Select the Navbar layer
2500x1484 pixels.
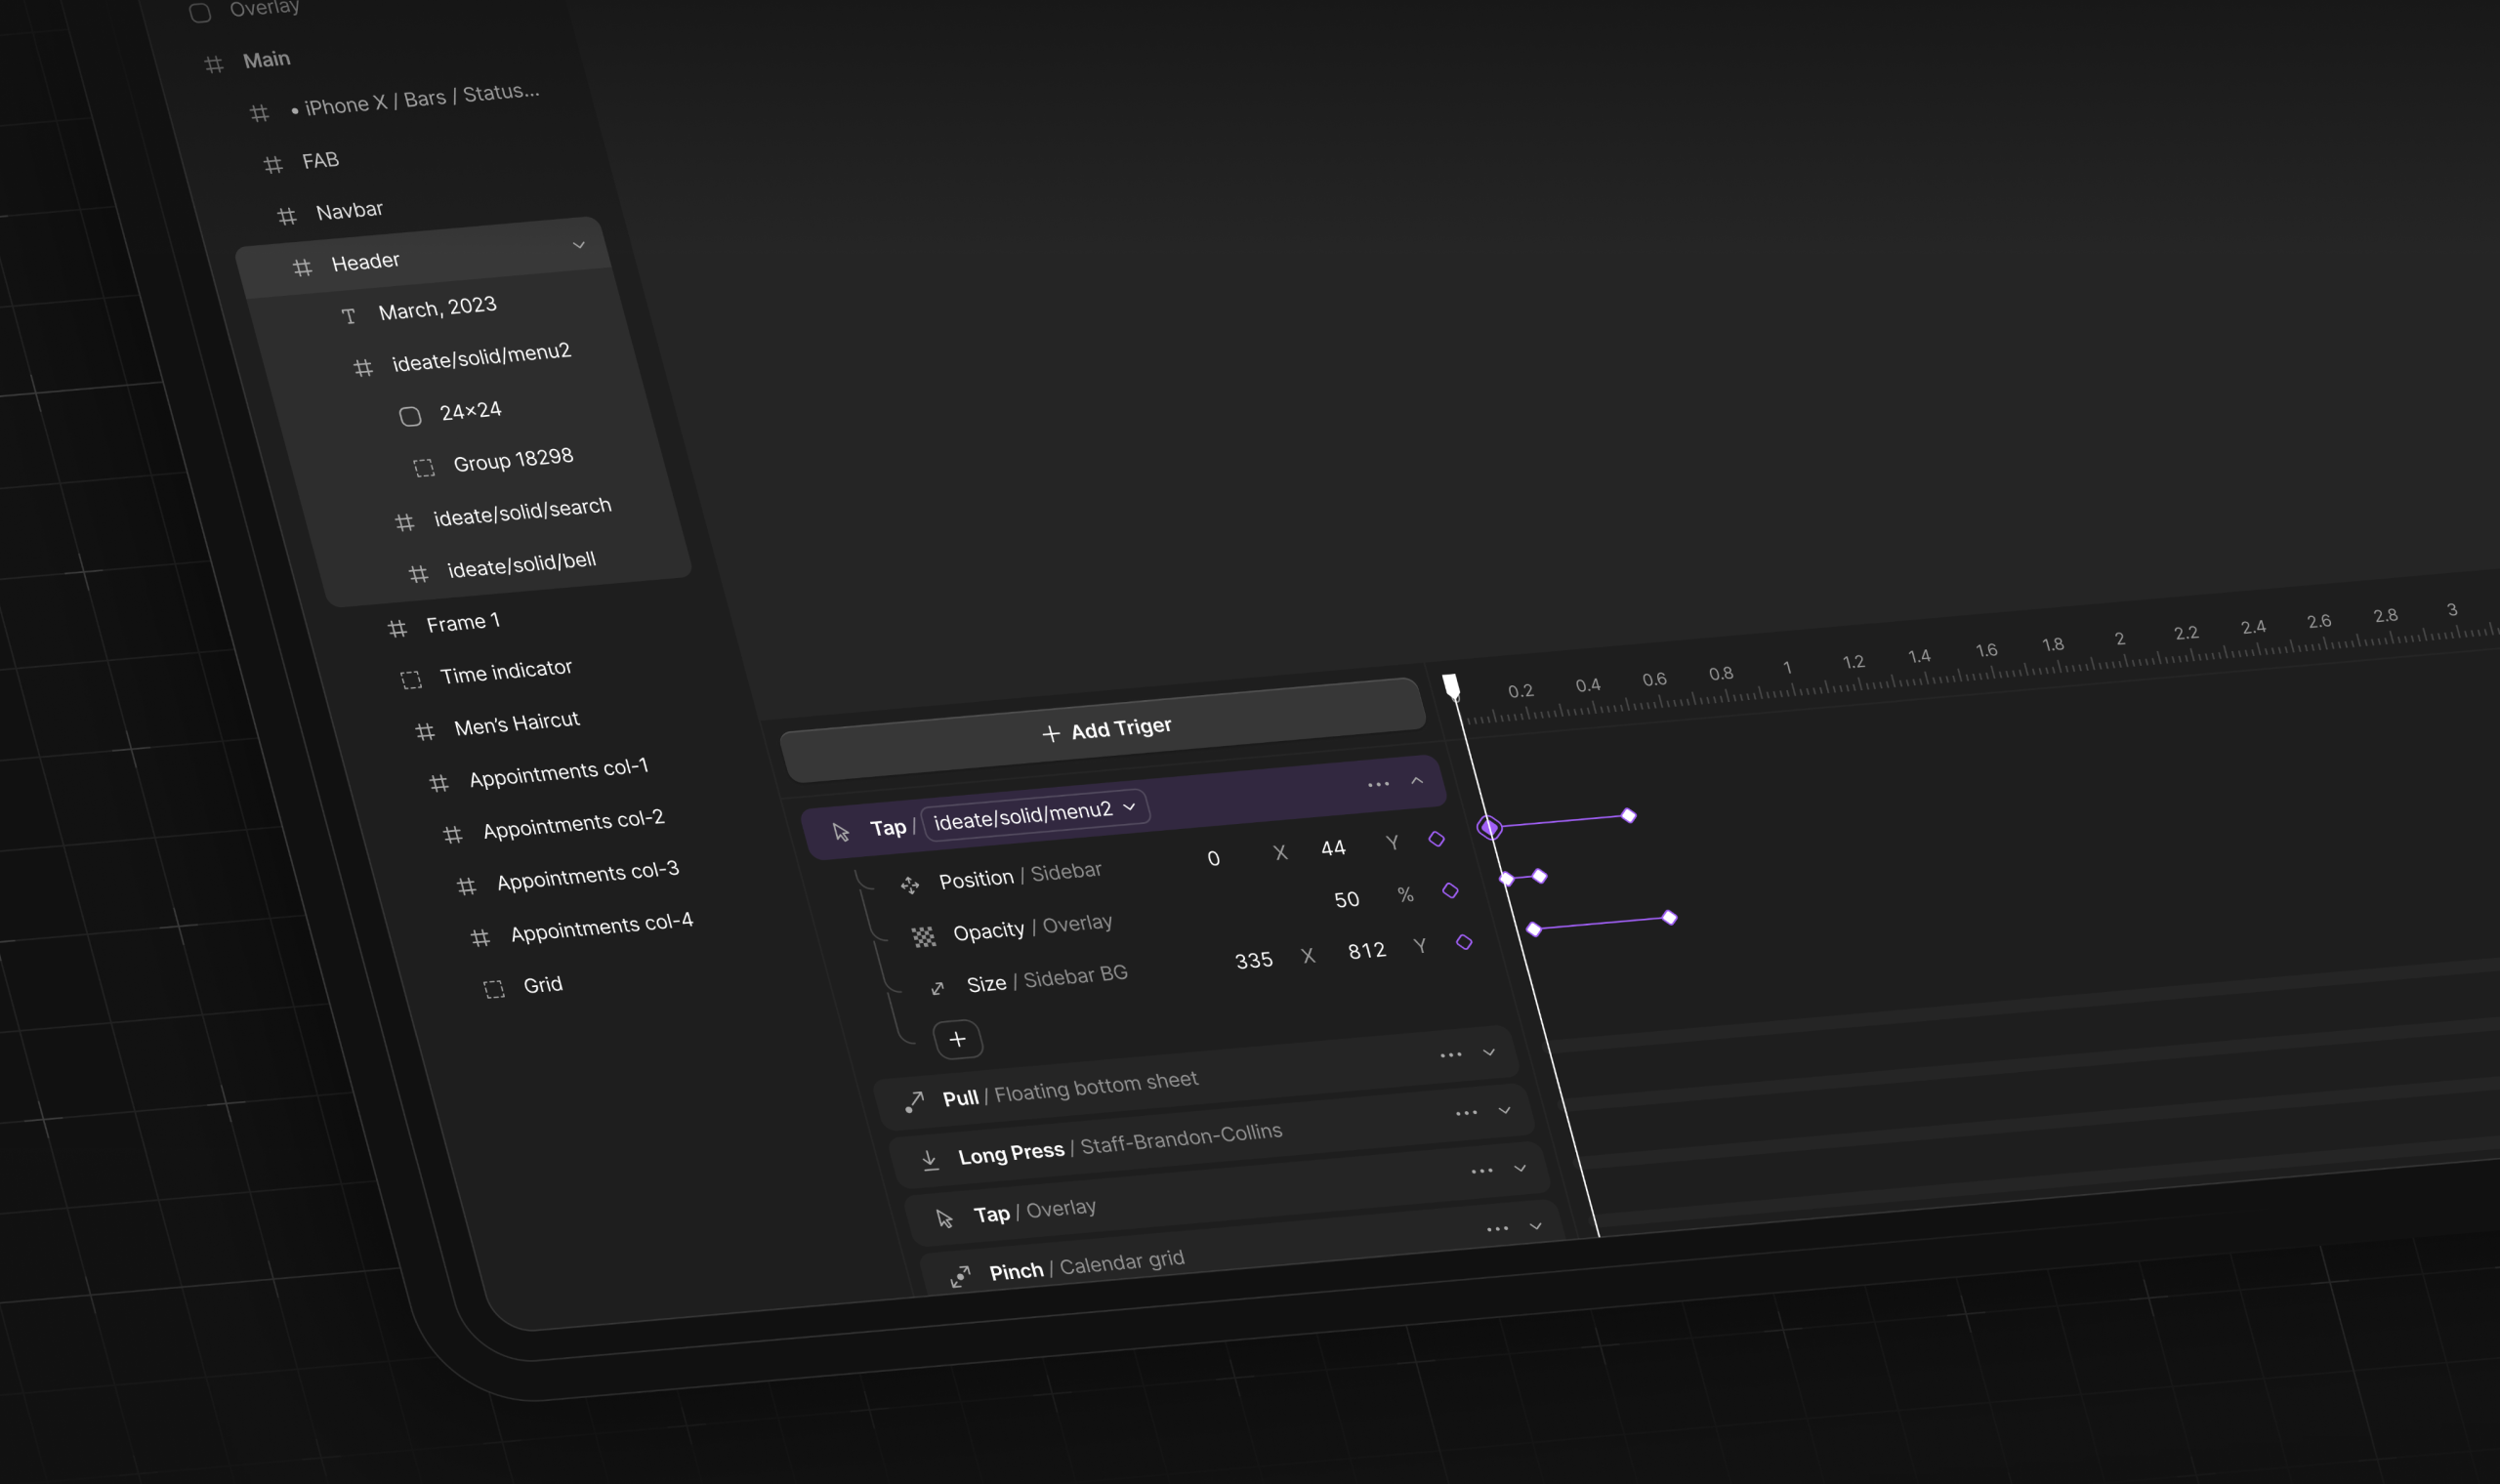pyautogui.click(x=349, y=210)
